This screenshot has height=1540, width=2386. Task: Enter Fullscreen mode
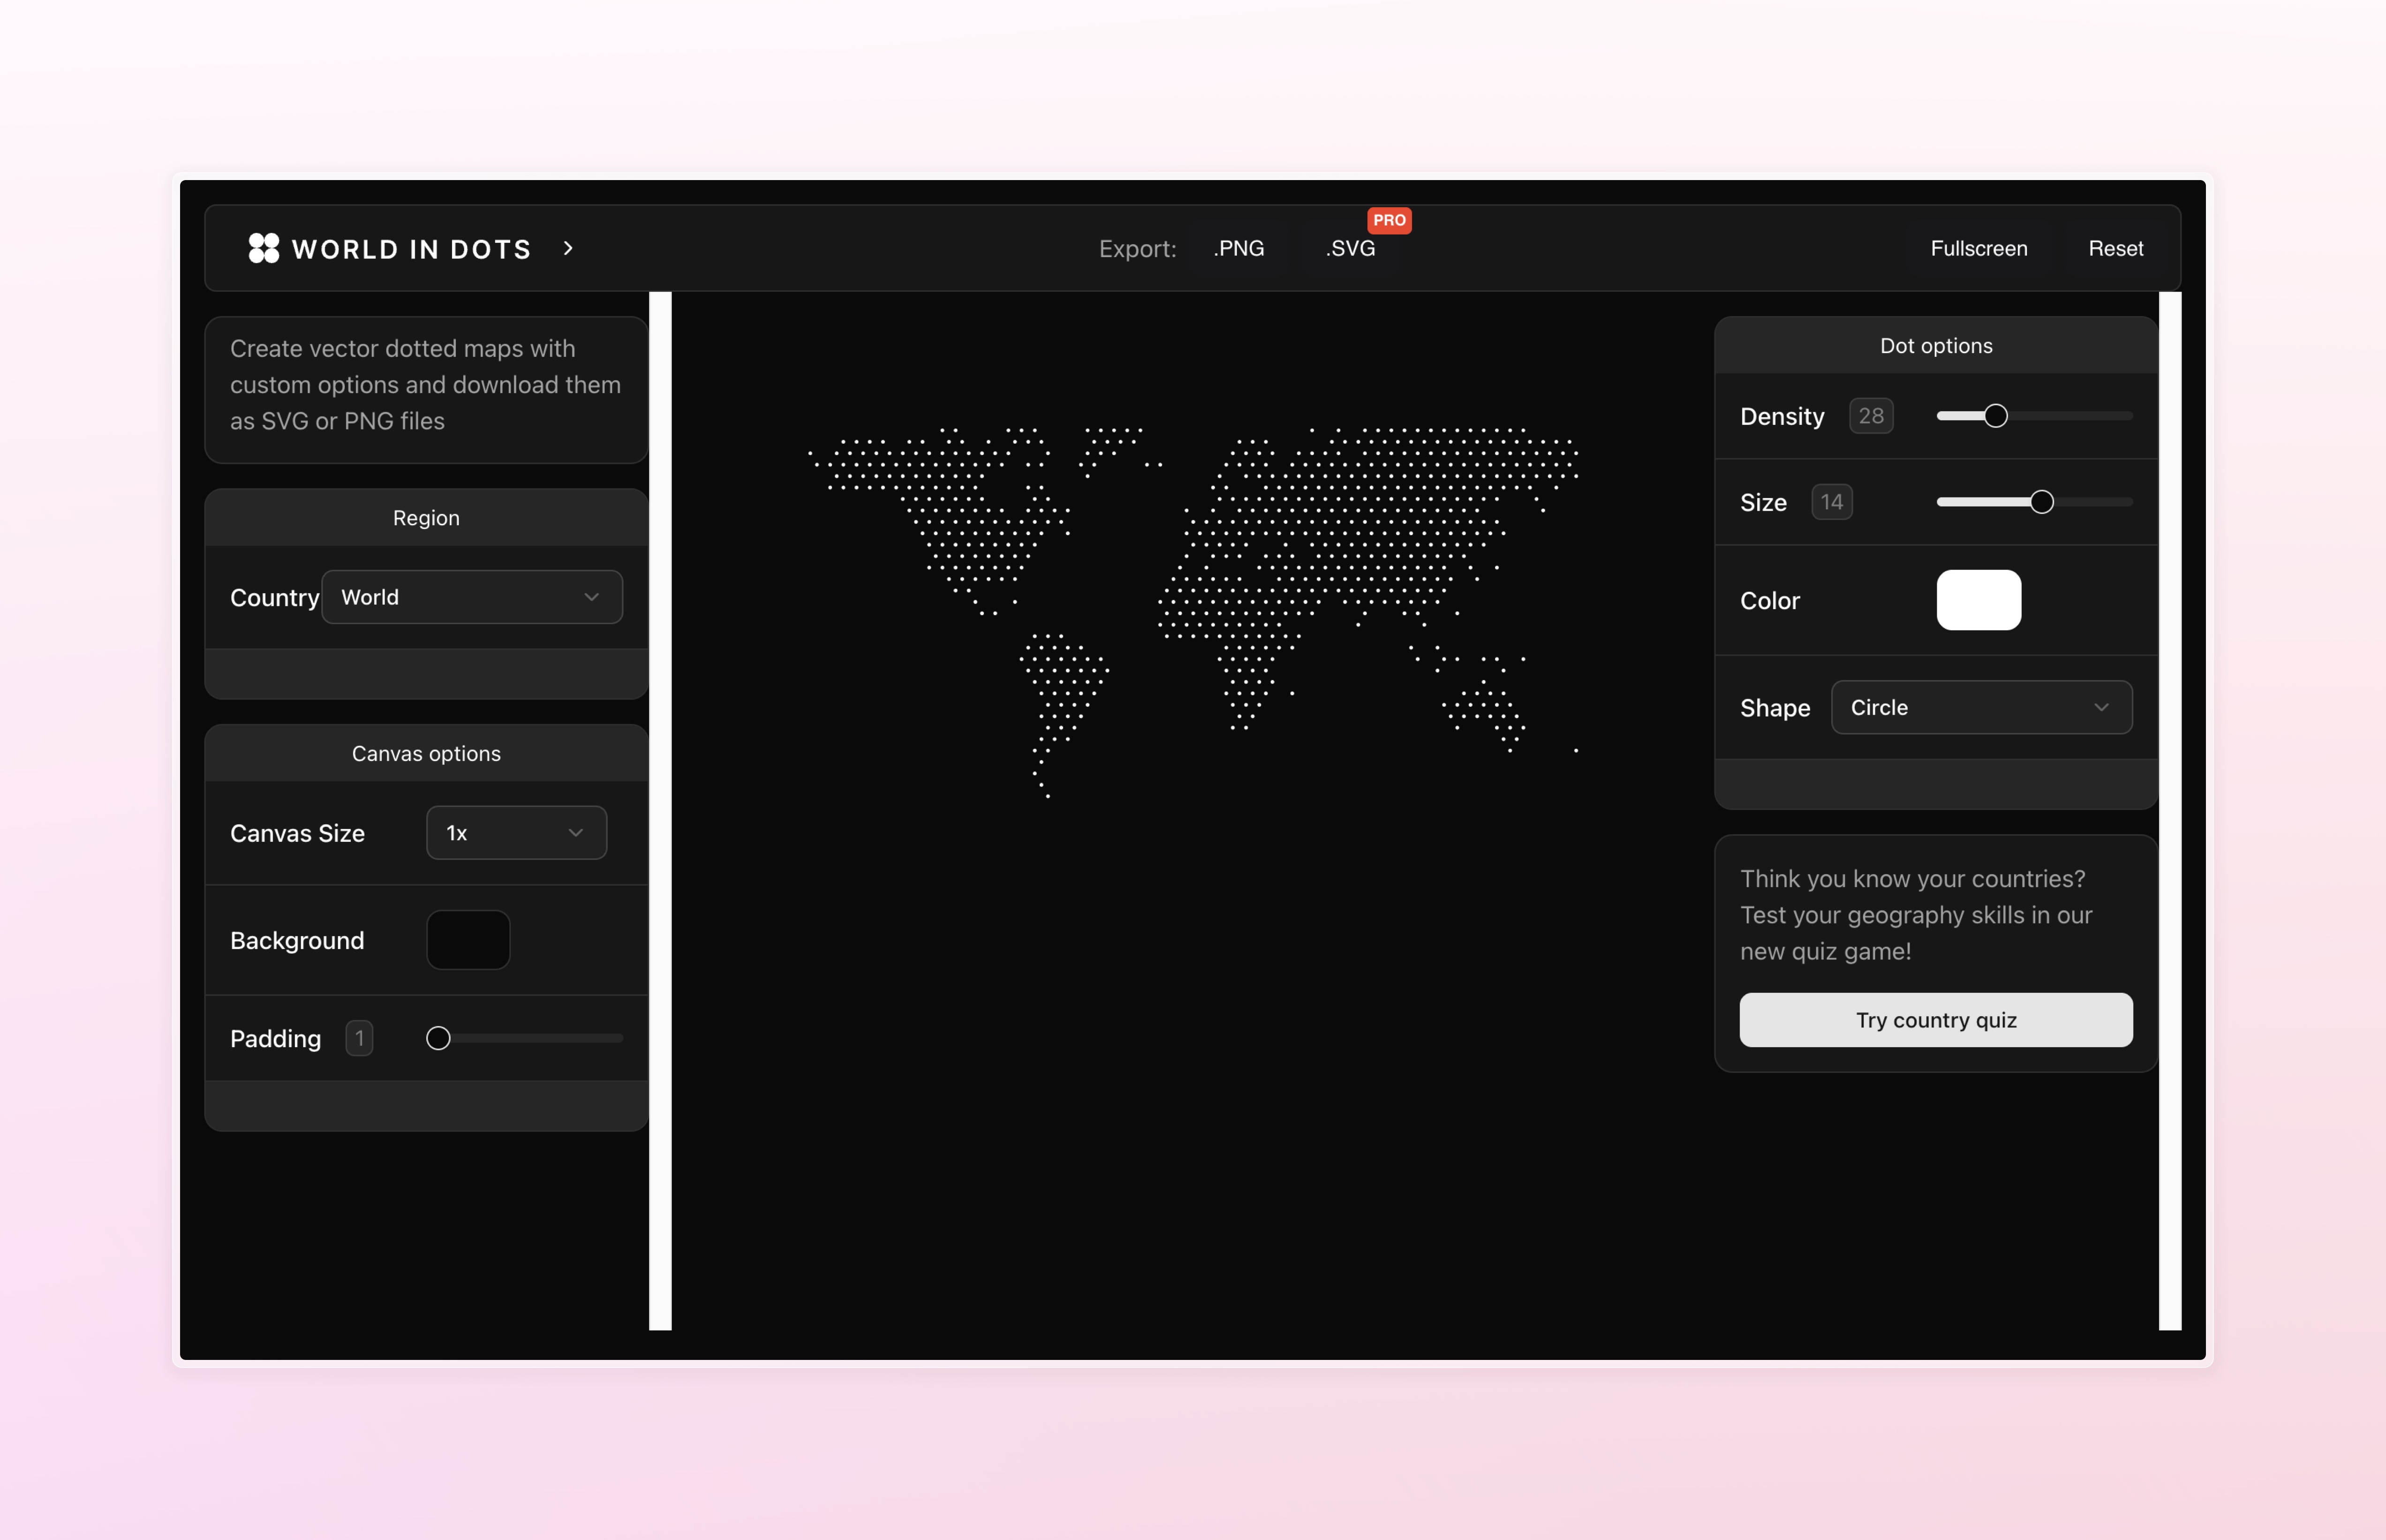1979,248
